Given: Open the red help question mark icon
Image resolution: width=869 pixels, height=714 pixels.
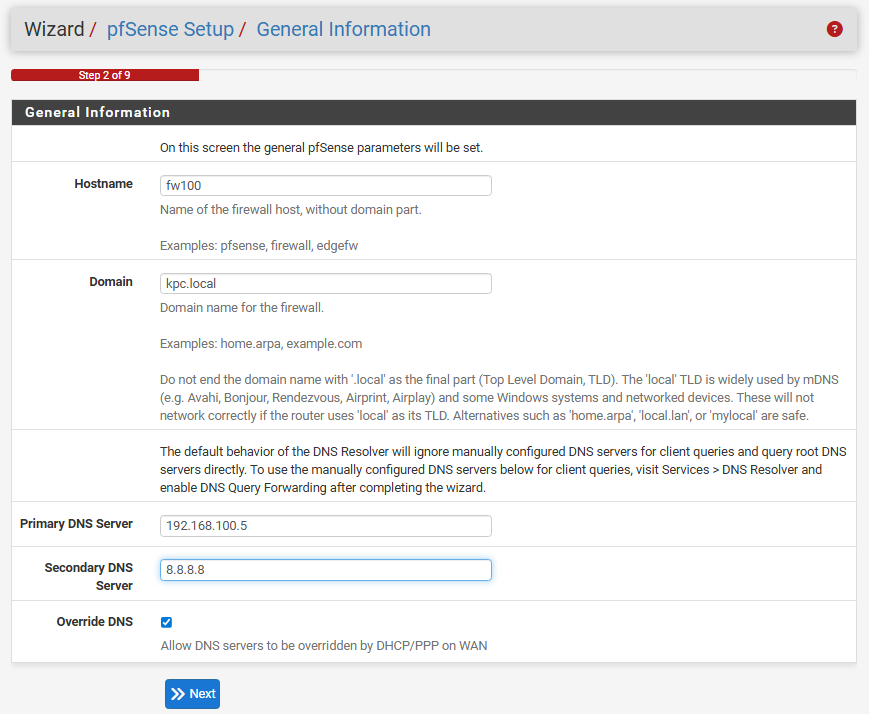Looking at the screenshot, I should coord(835,29).
